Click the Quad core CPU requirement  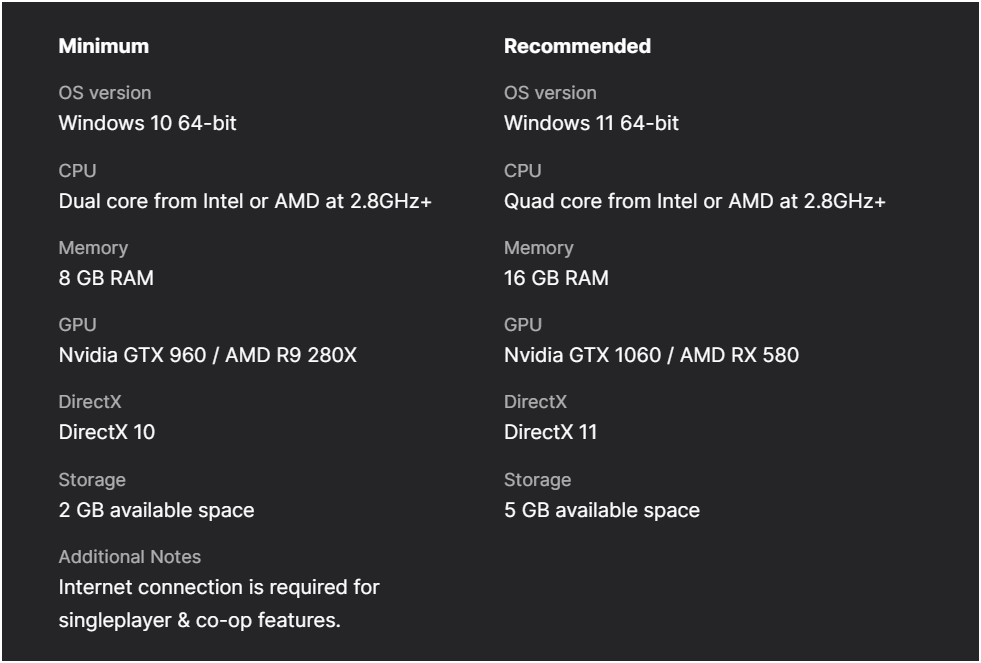pyautogui.click(x=694, y=201)
